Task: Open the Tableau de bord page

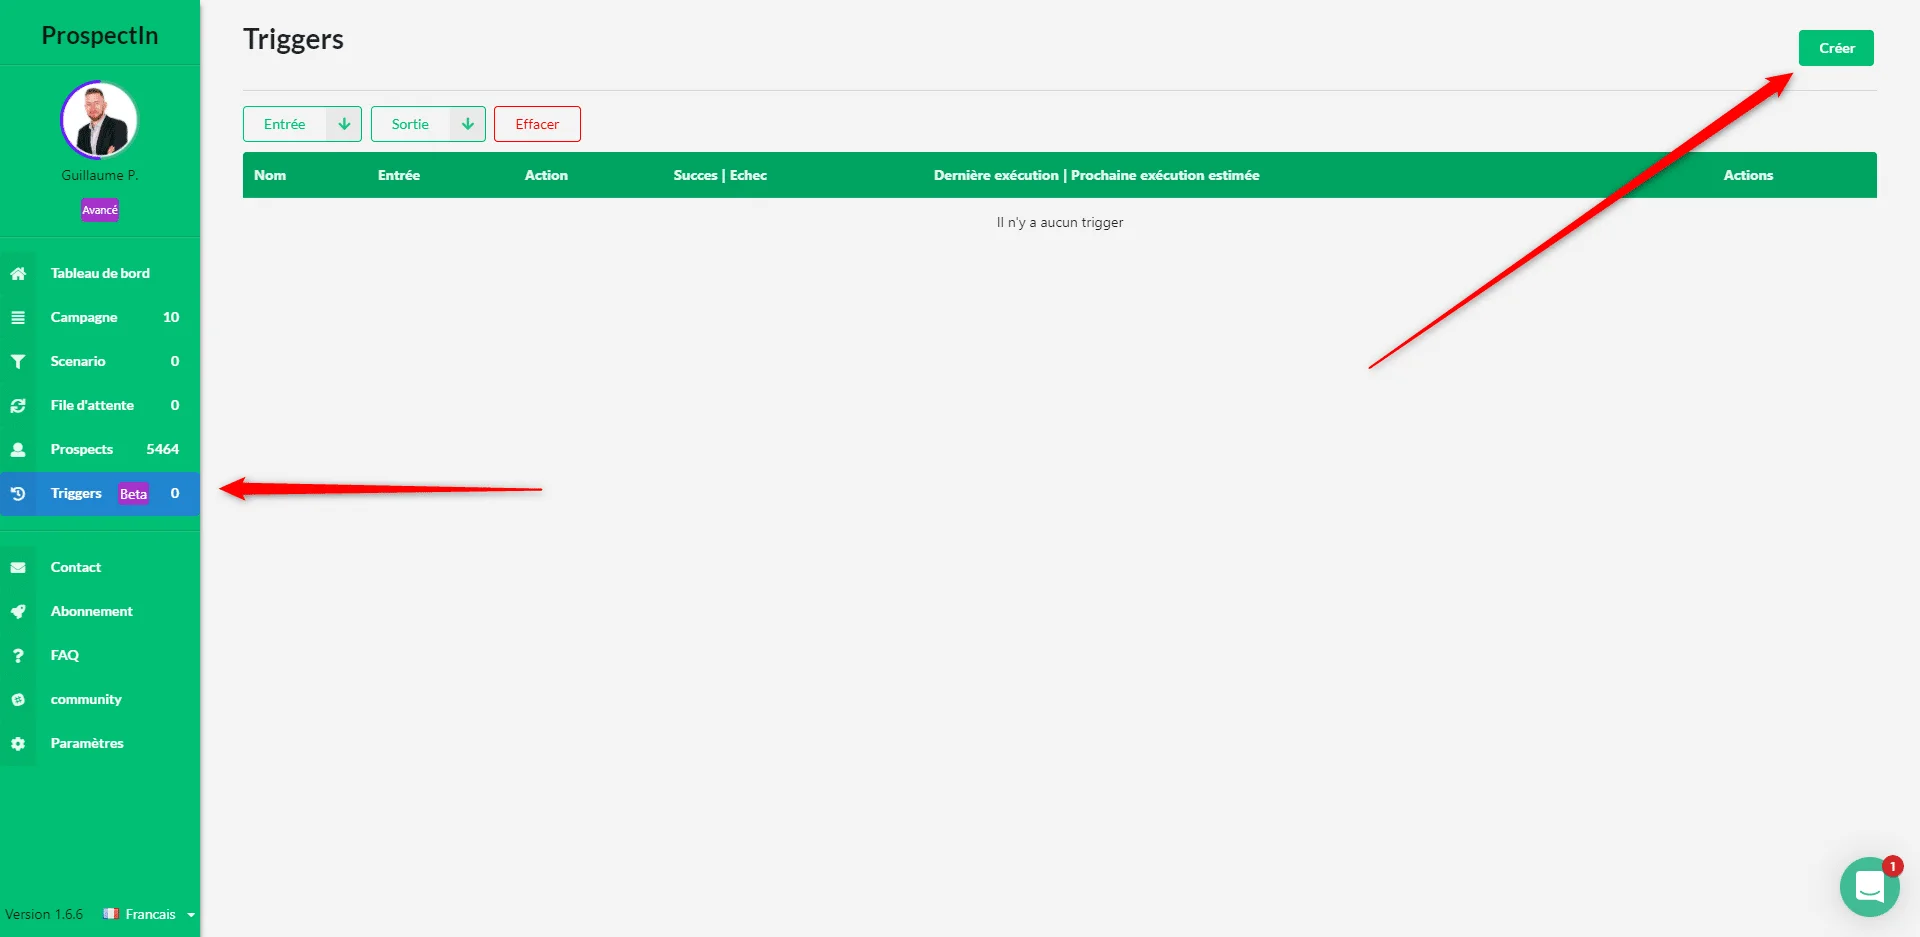Action: 100,273
